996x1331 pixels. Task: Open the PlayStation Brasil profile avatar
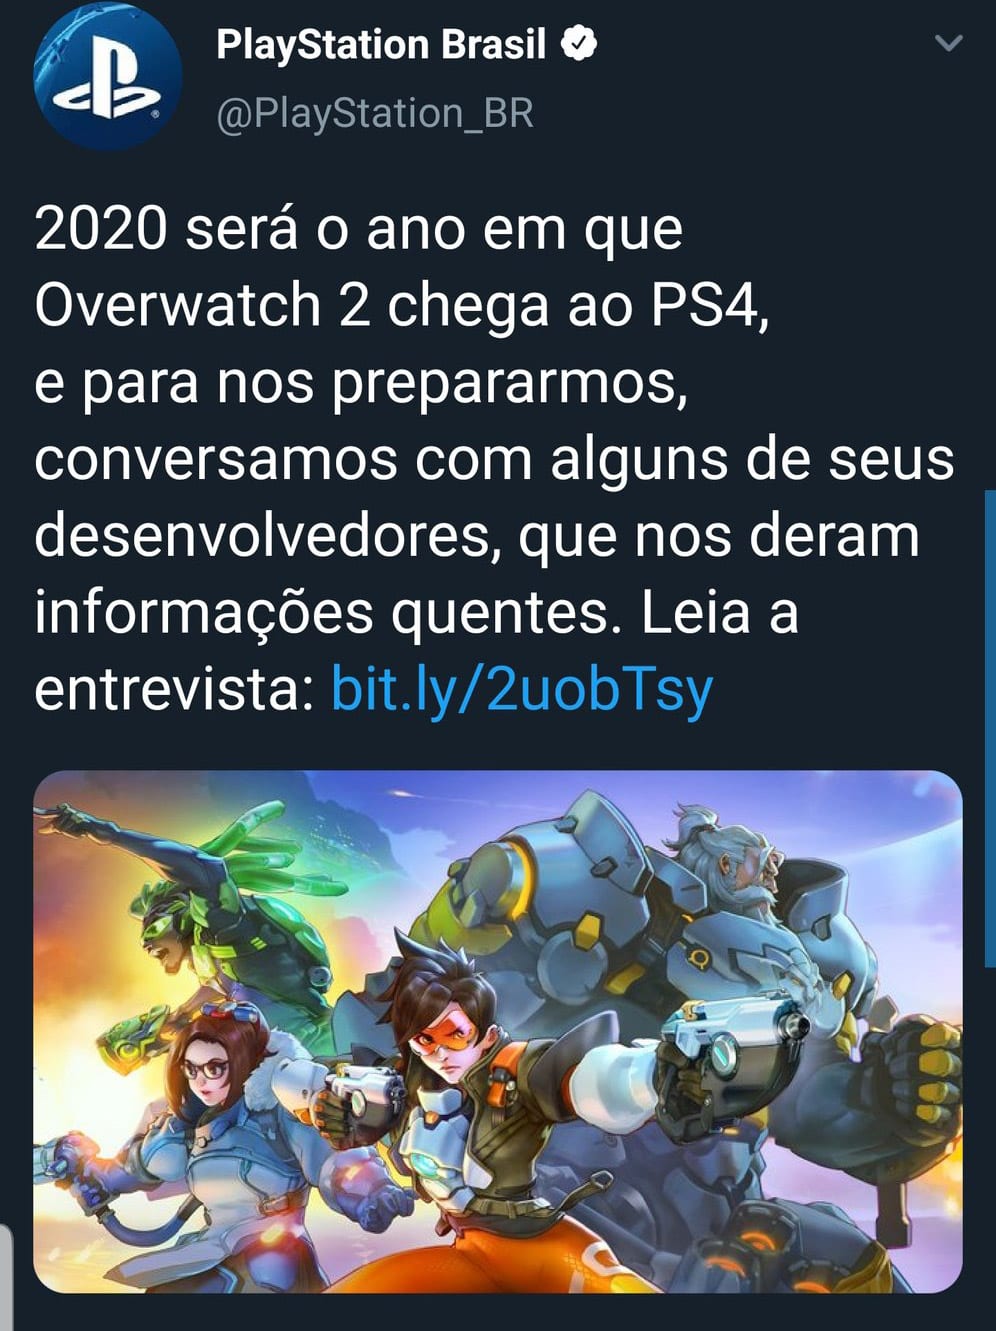tap(108, 78)
